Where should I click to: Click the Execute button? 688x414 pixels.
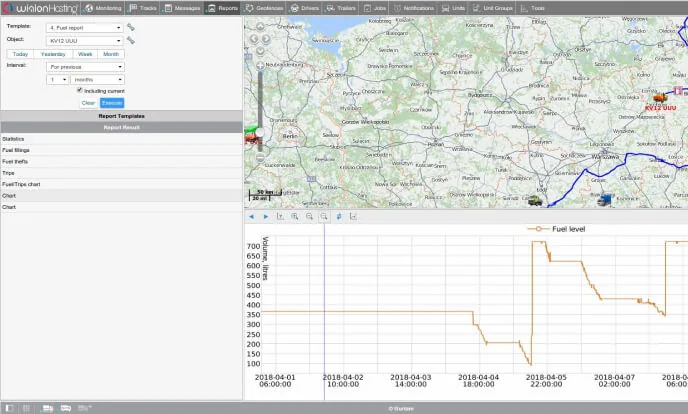click(112, 103)
